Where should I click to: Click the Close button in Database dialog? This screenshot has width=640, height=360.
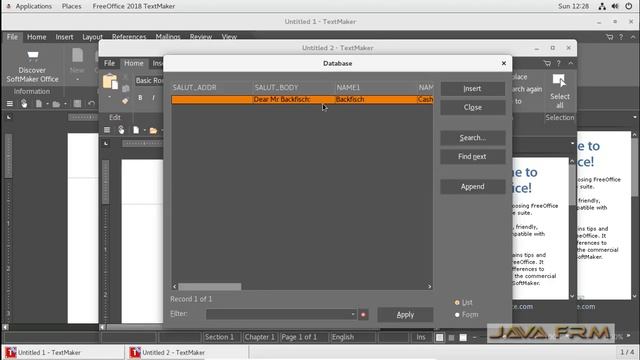pyautogui.click(x=472, y=107)
